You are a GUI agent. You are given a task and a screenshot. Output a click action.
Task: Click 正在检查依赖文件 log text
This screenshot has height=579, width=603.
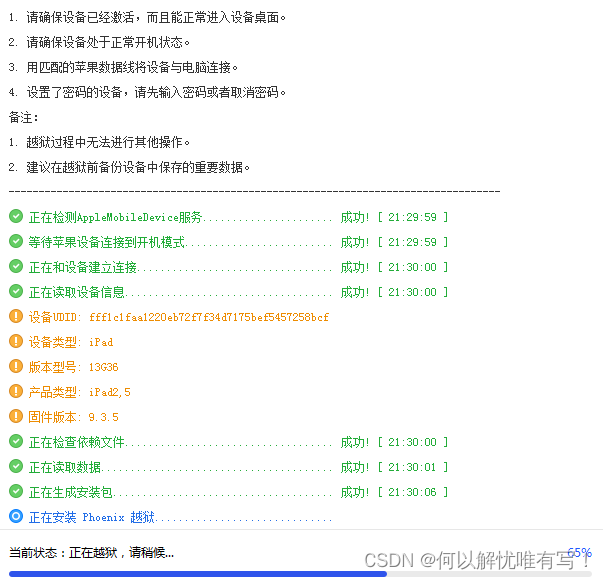tap(77, 442)
